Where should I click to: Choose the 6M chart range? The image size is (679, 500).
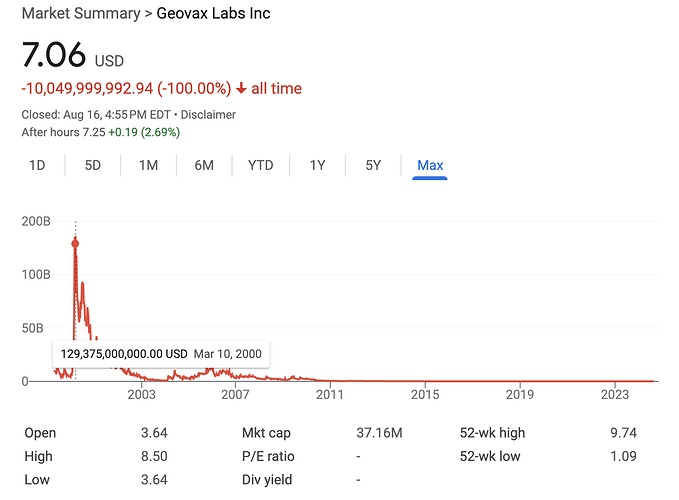click(204, 165)
